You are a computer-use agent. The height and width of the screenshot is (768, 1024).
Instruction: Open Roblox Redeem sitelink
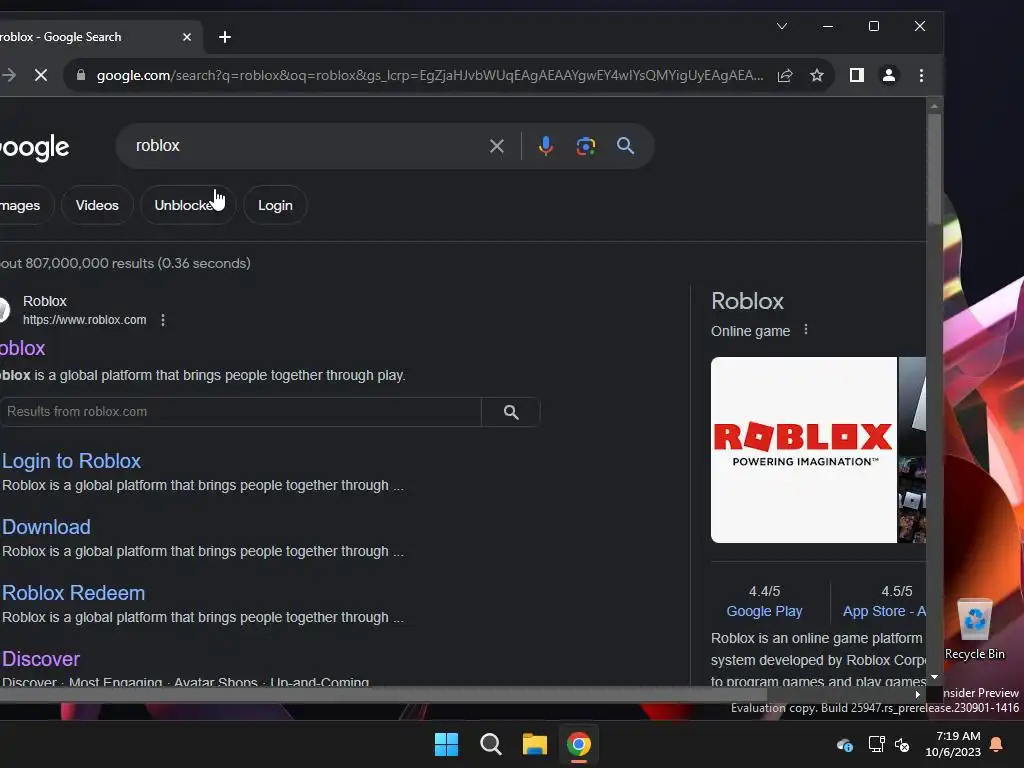coord(73,593)
